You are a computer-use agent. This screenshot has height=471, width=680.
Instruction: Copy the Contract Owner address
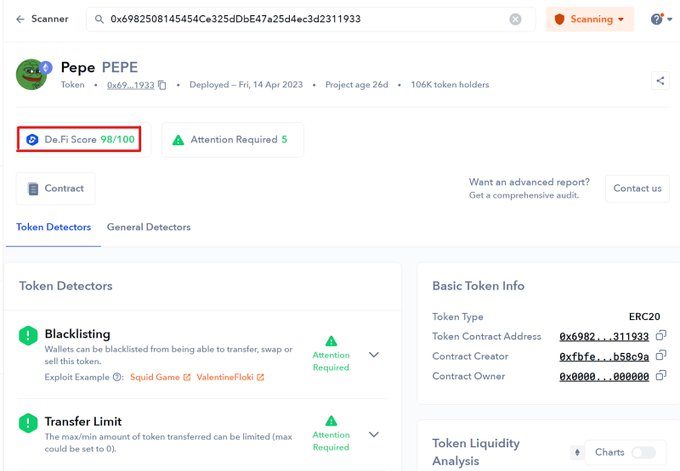click(x=660, y=376)
